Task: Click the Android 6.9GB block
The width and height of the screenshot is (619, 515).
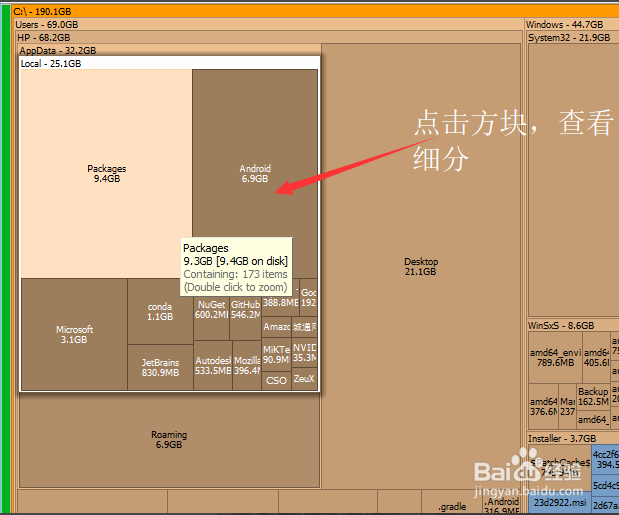Action: coord(255,174)
